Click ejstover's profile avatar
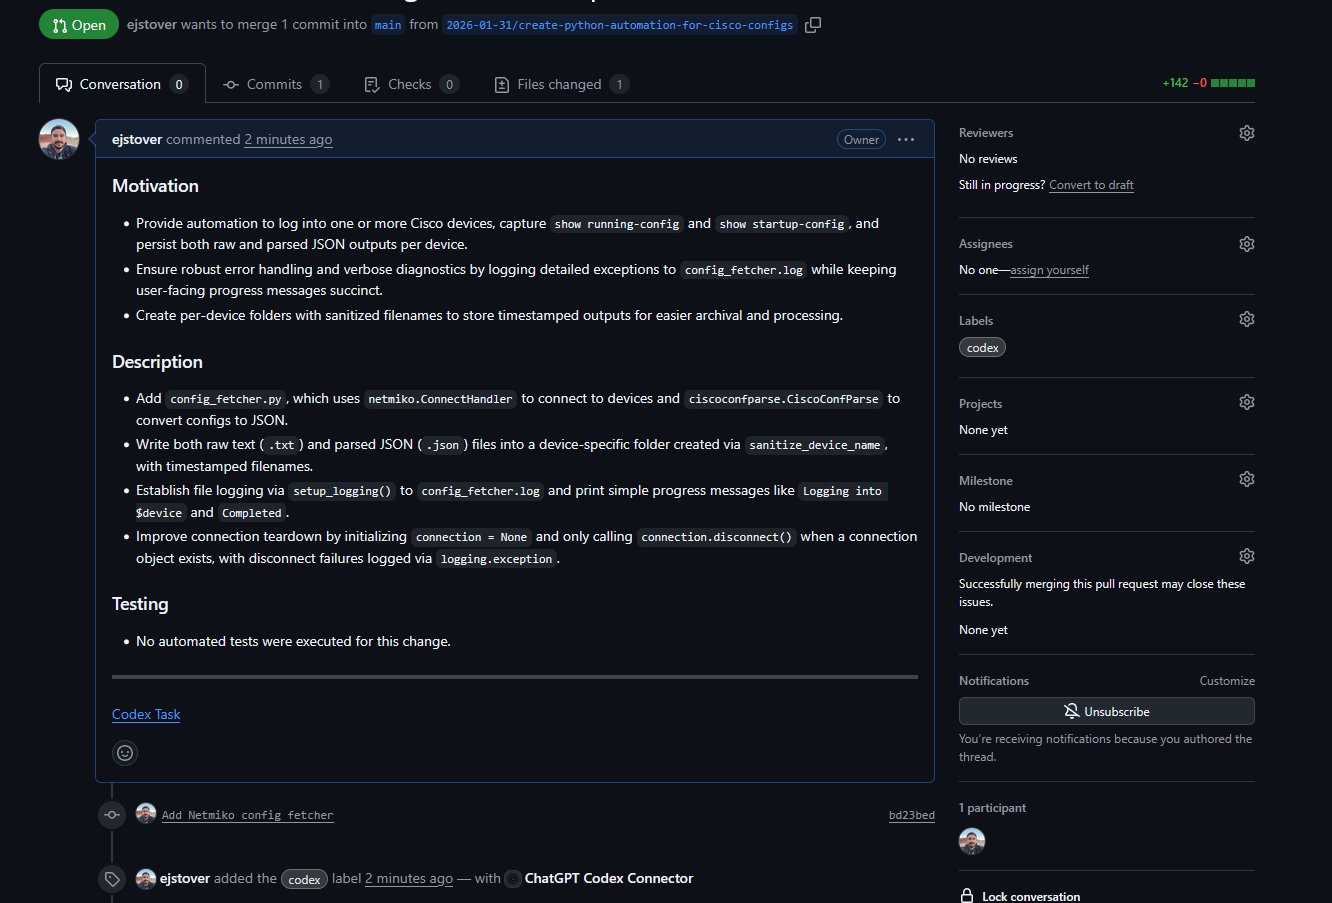Image resolution: width=1332 pixels, height=903 pixels. (x=58, y=139)
